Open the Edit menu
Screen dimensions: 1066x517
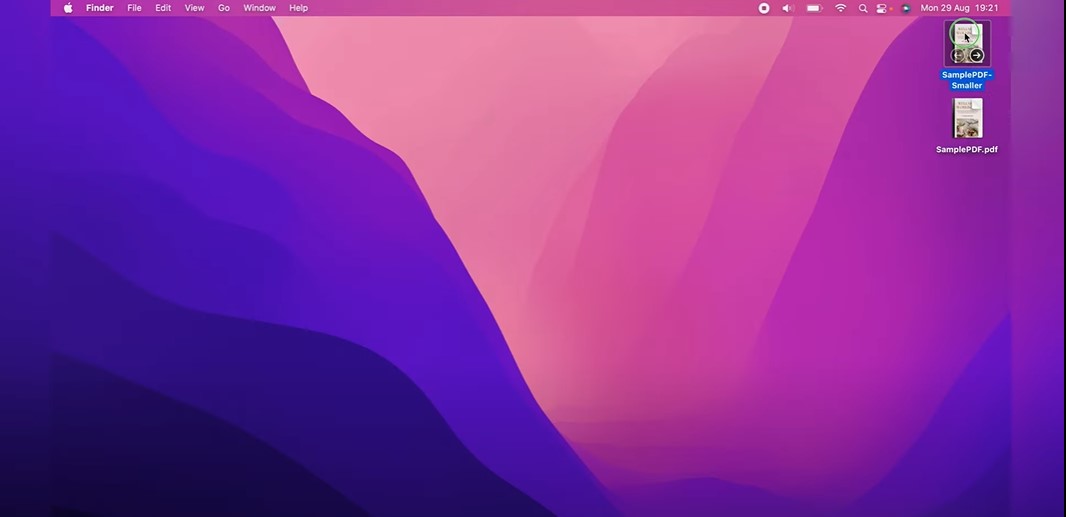[163, 8]
